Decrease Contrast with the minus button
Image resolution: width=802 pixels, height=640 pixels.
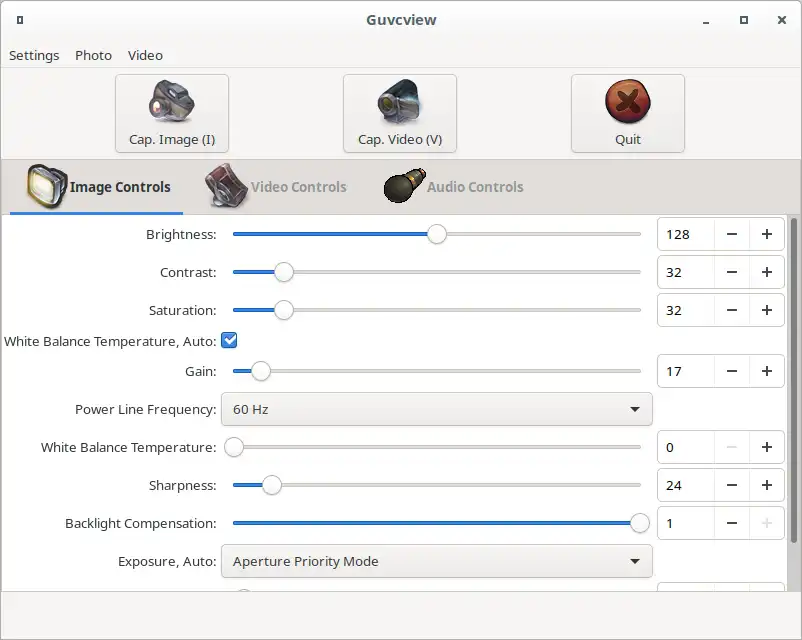point(732,272)
